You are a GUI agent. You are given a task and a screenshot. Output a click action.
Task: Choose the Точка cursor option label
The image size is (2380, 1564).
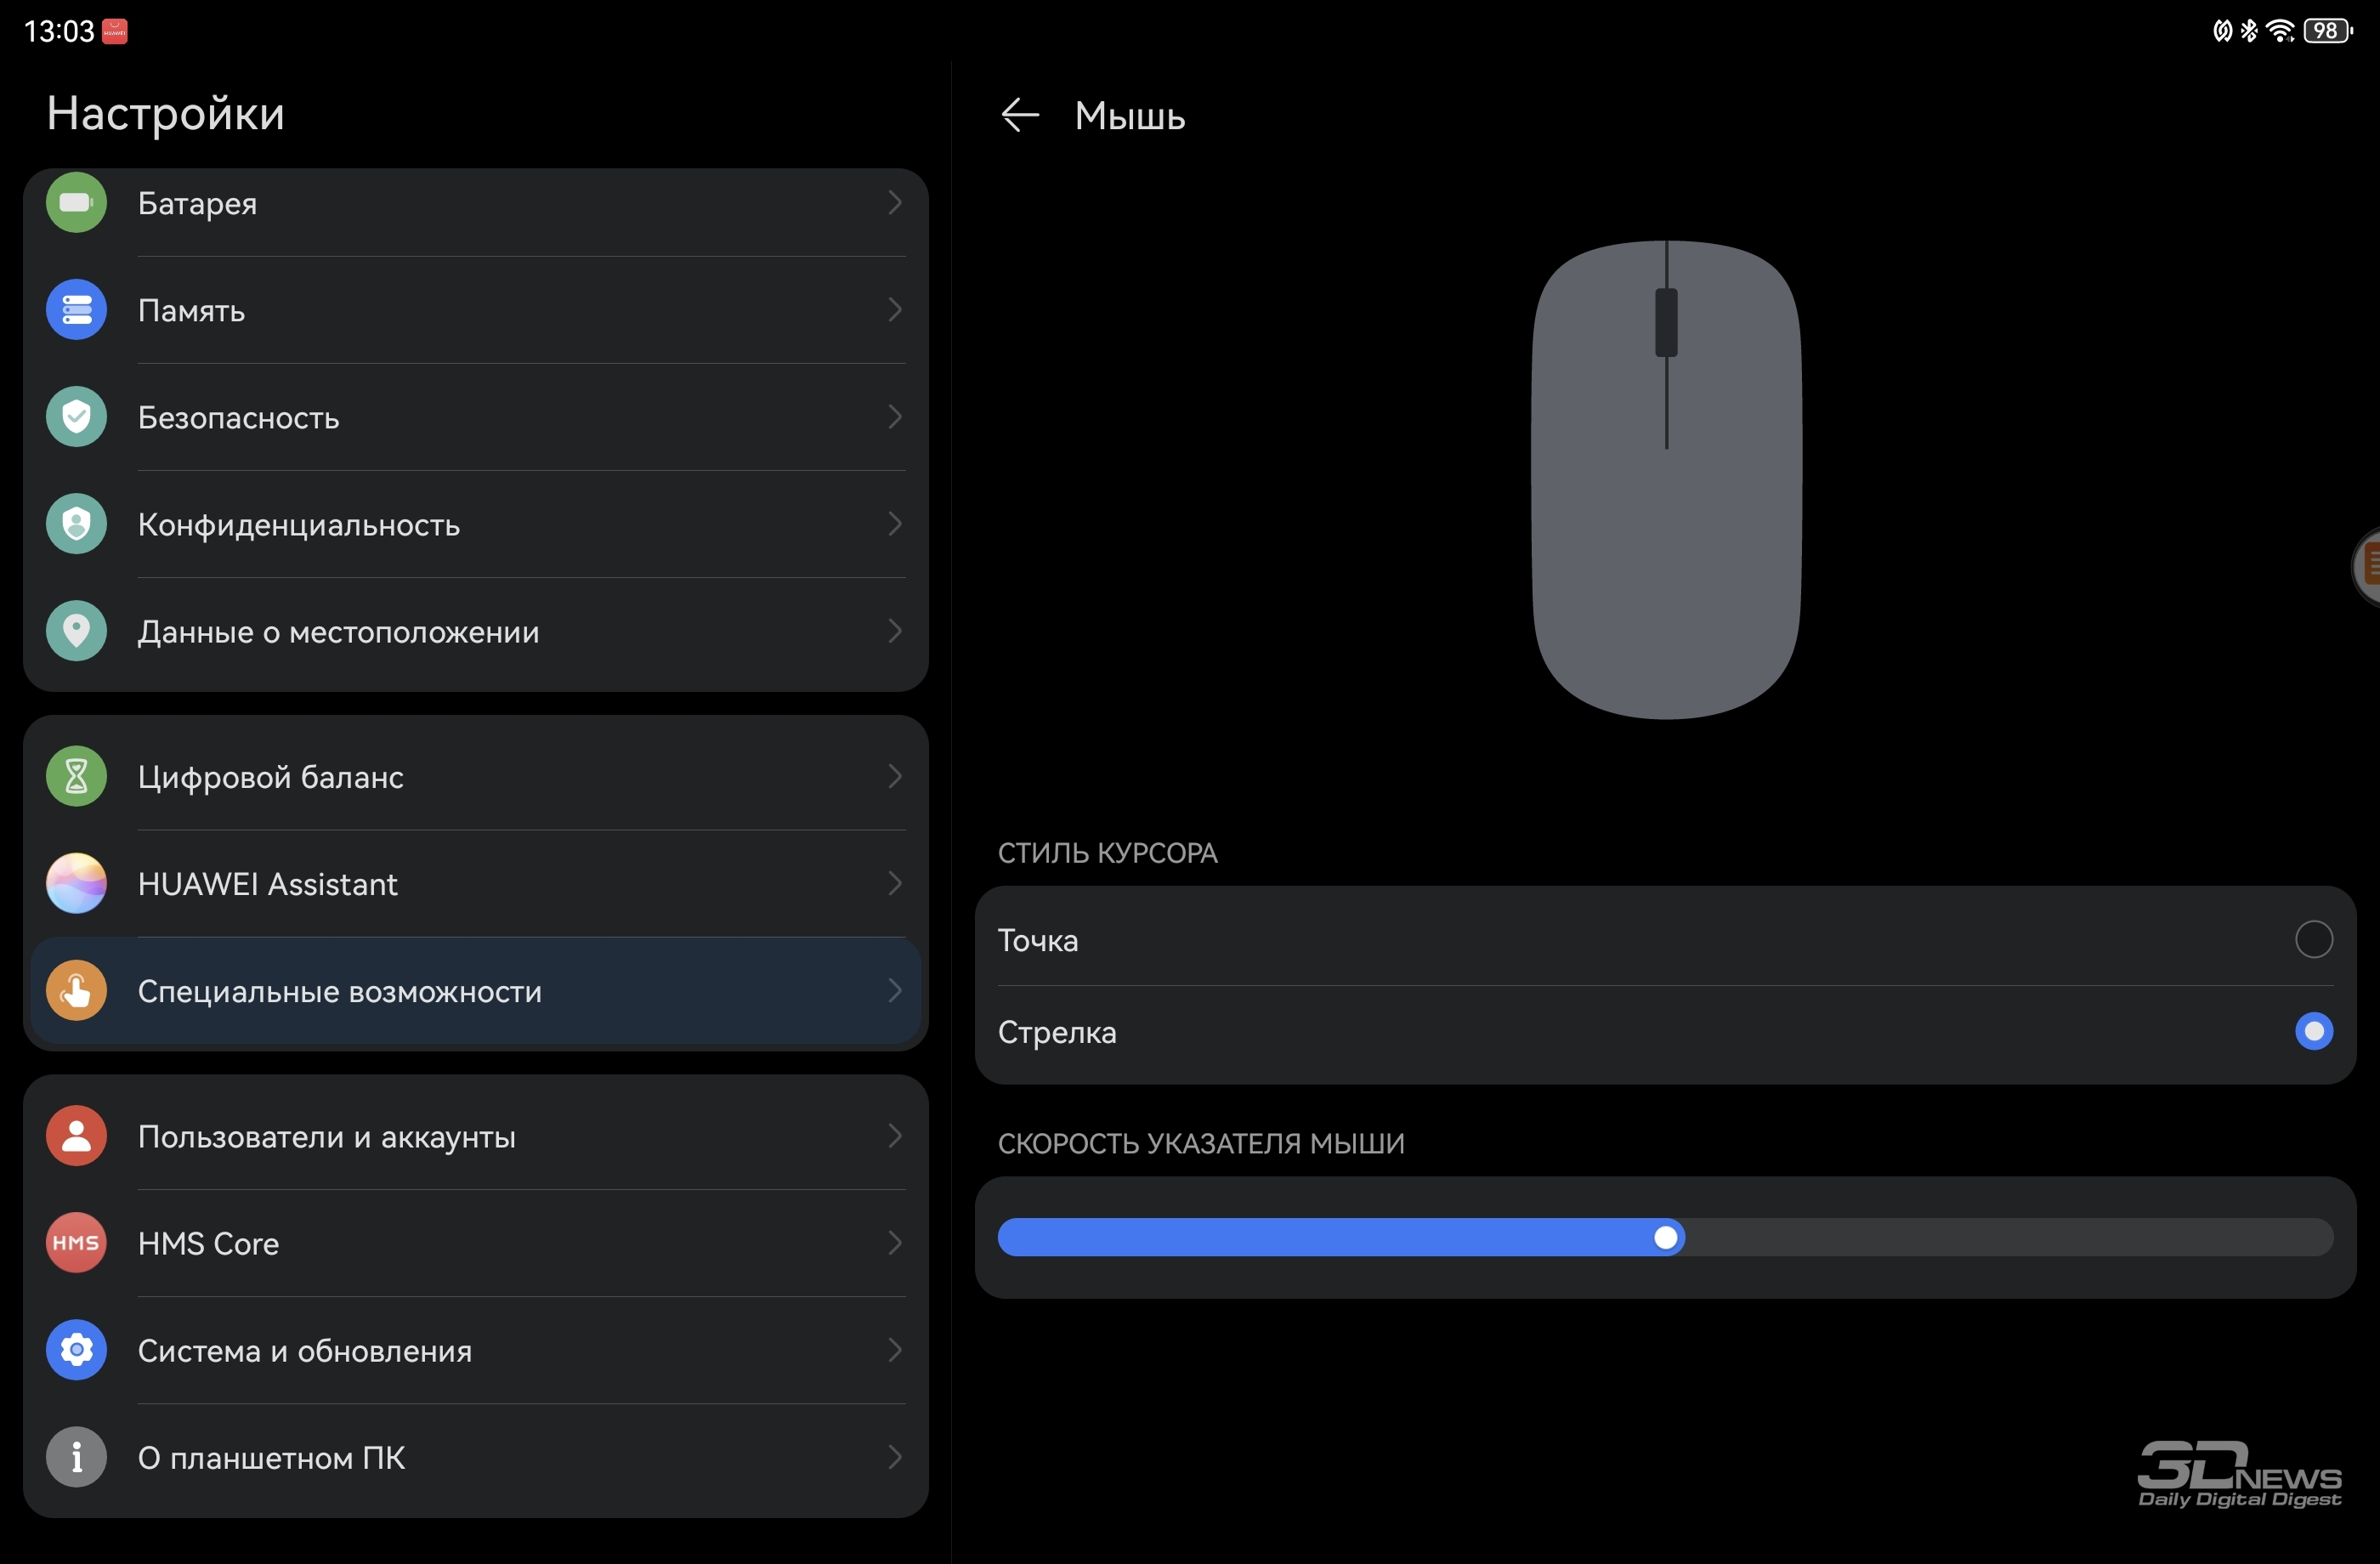pyautogui.click(x=1038, y=940)
